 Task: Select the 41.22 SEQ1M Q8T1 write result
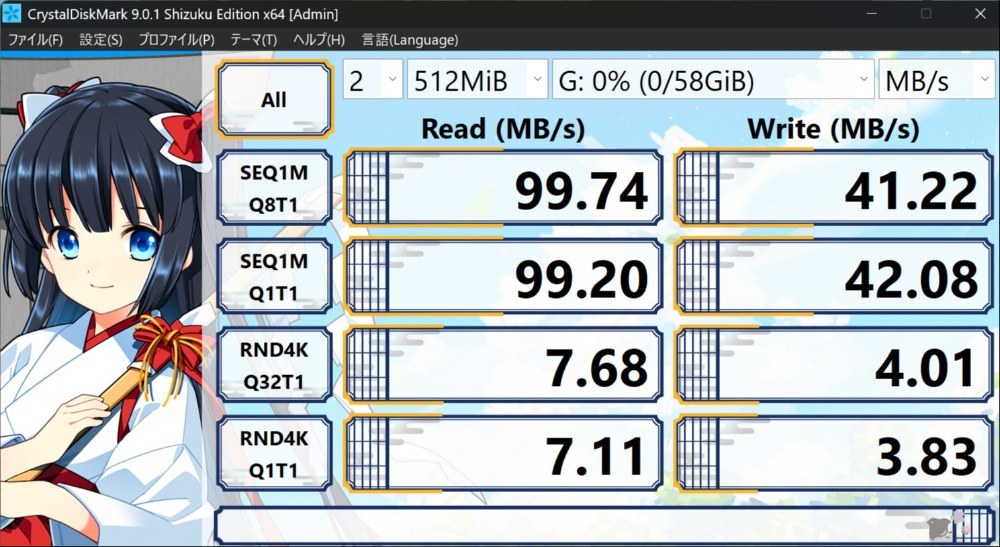tap(834, 188)
